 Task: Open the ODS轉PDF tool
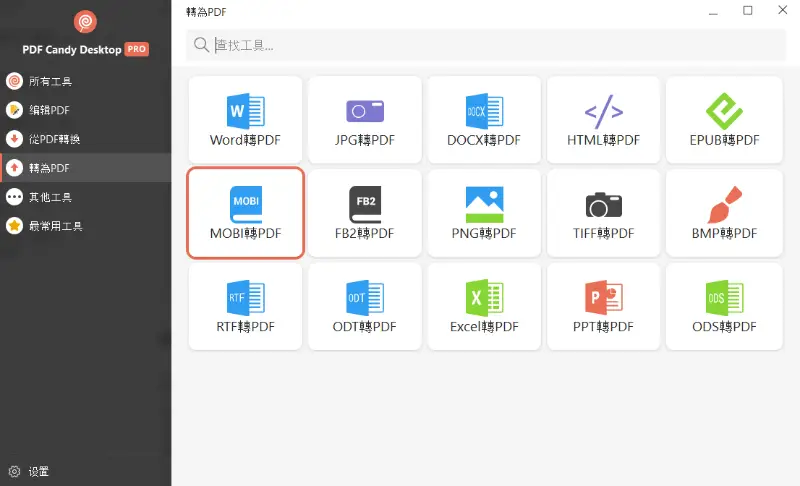pyautogui.click(x=724, y=306)
